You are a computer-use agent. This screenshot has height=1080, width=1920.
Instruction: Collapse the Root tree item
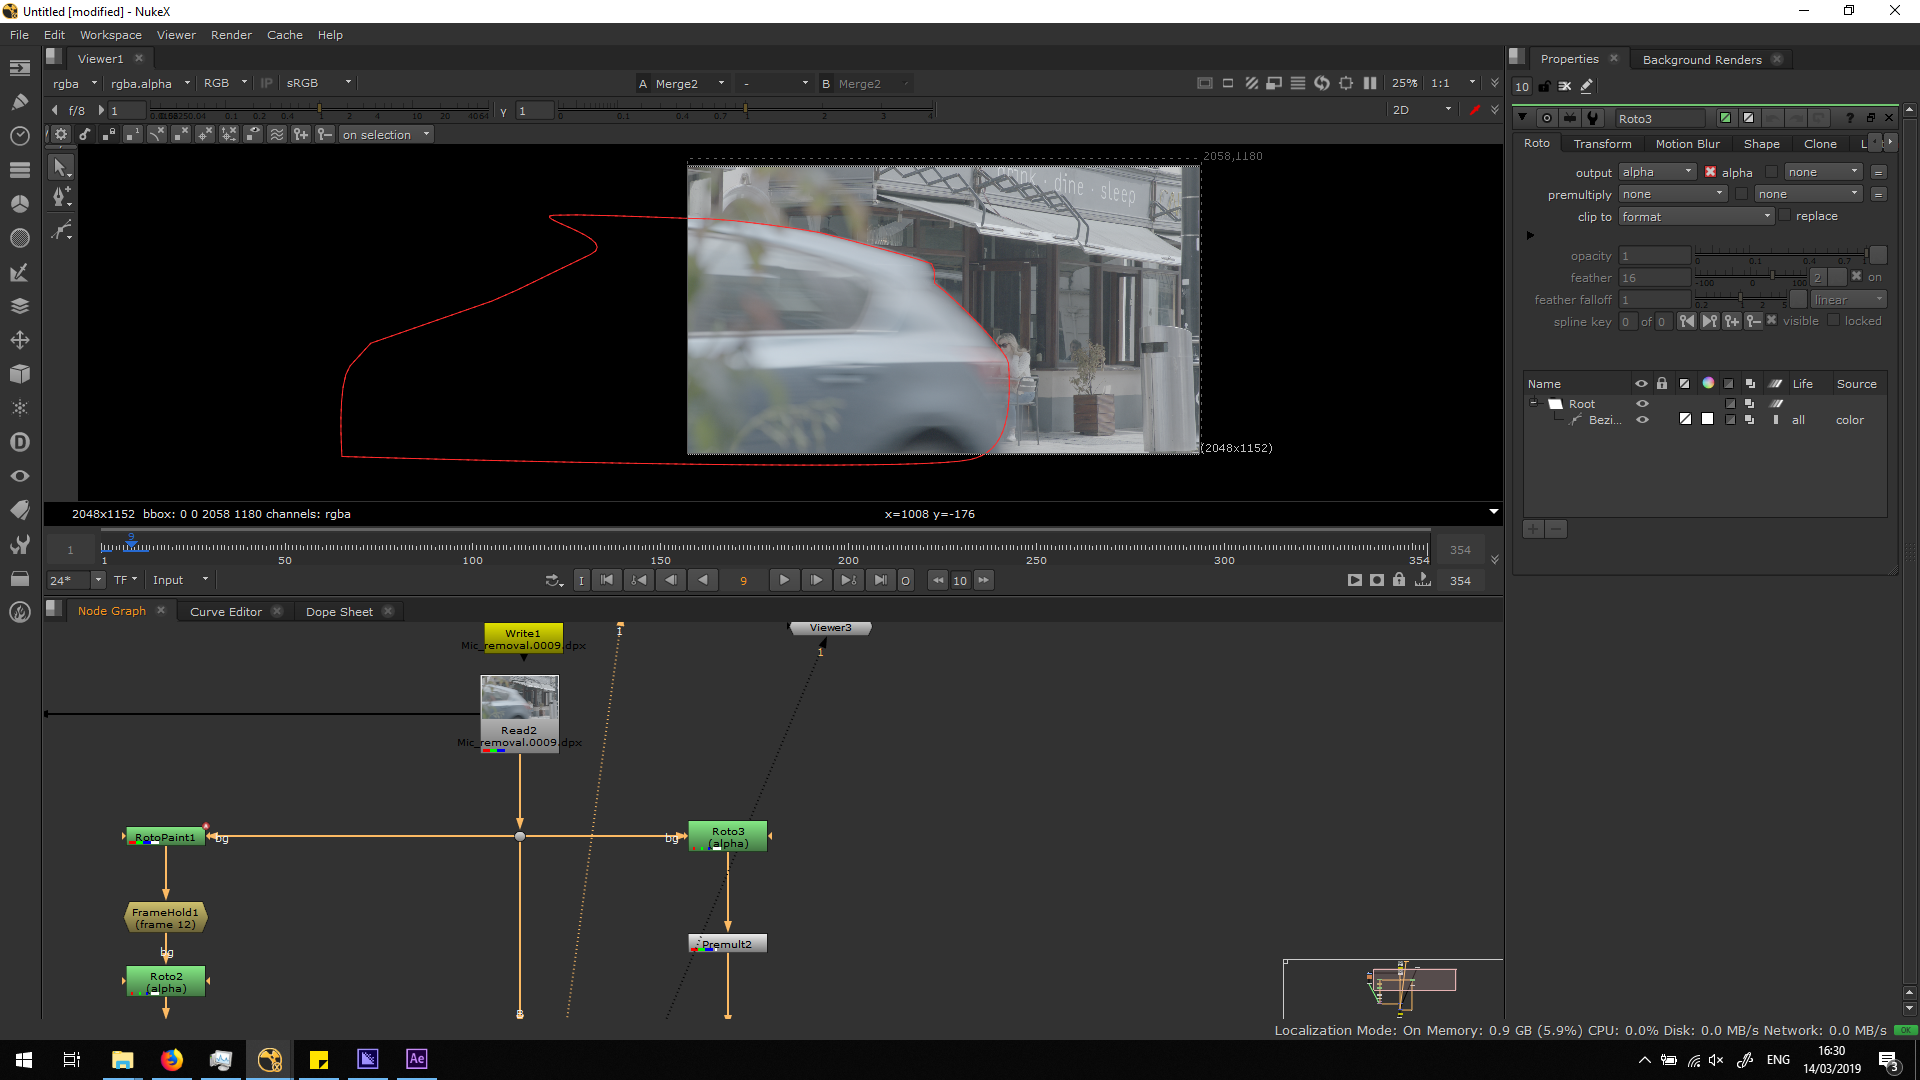click(1533, 403)
